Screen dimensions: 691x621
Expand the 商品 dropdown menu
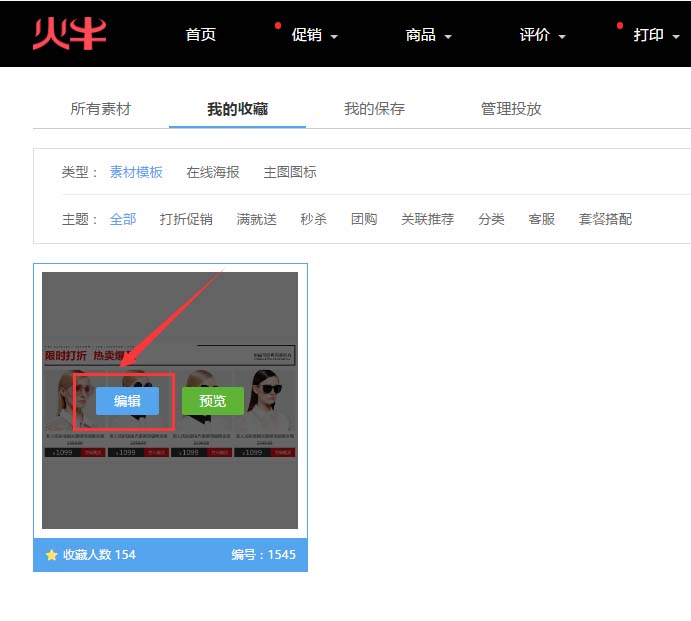[428, 35]
